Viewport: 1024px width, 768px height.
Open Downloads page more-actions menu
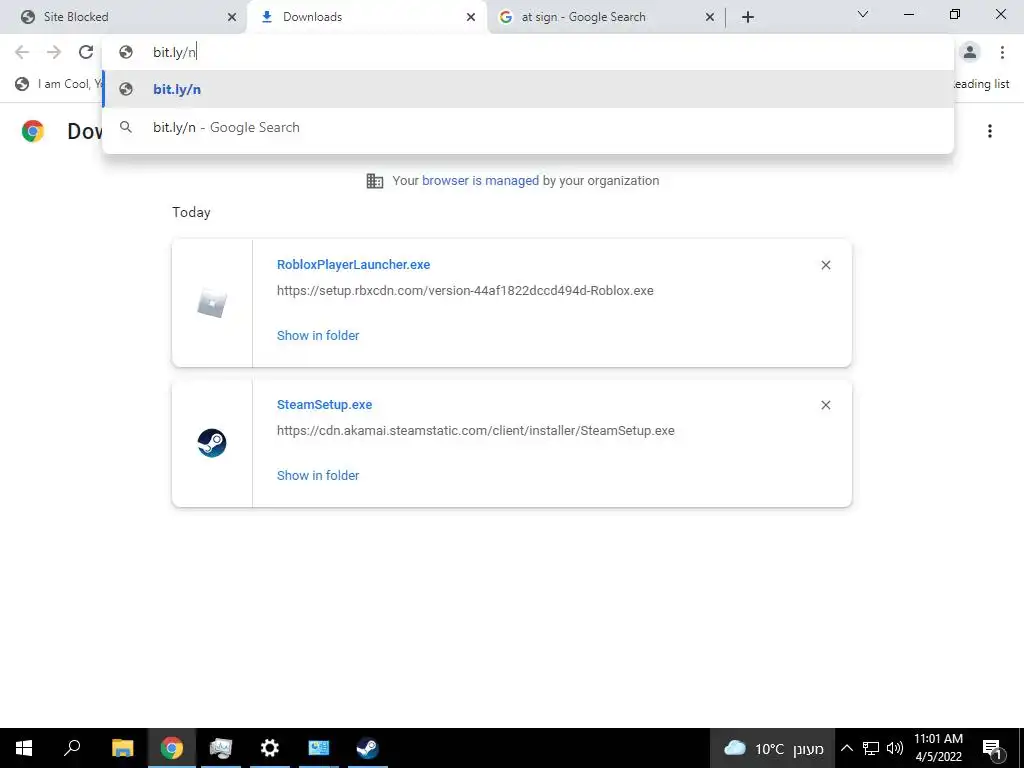pyautogui.click(x=990, y=131)
